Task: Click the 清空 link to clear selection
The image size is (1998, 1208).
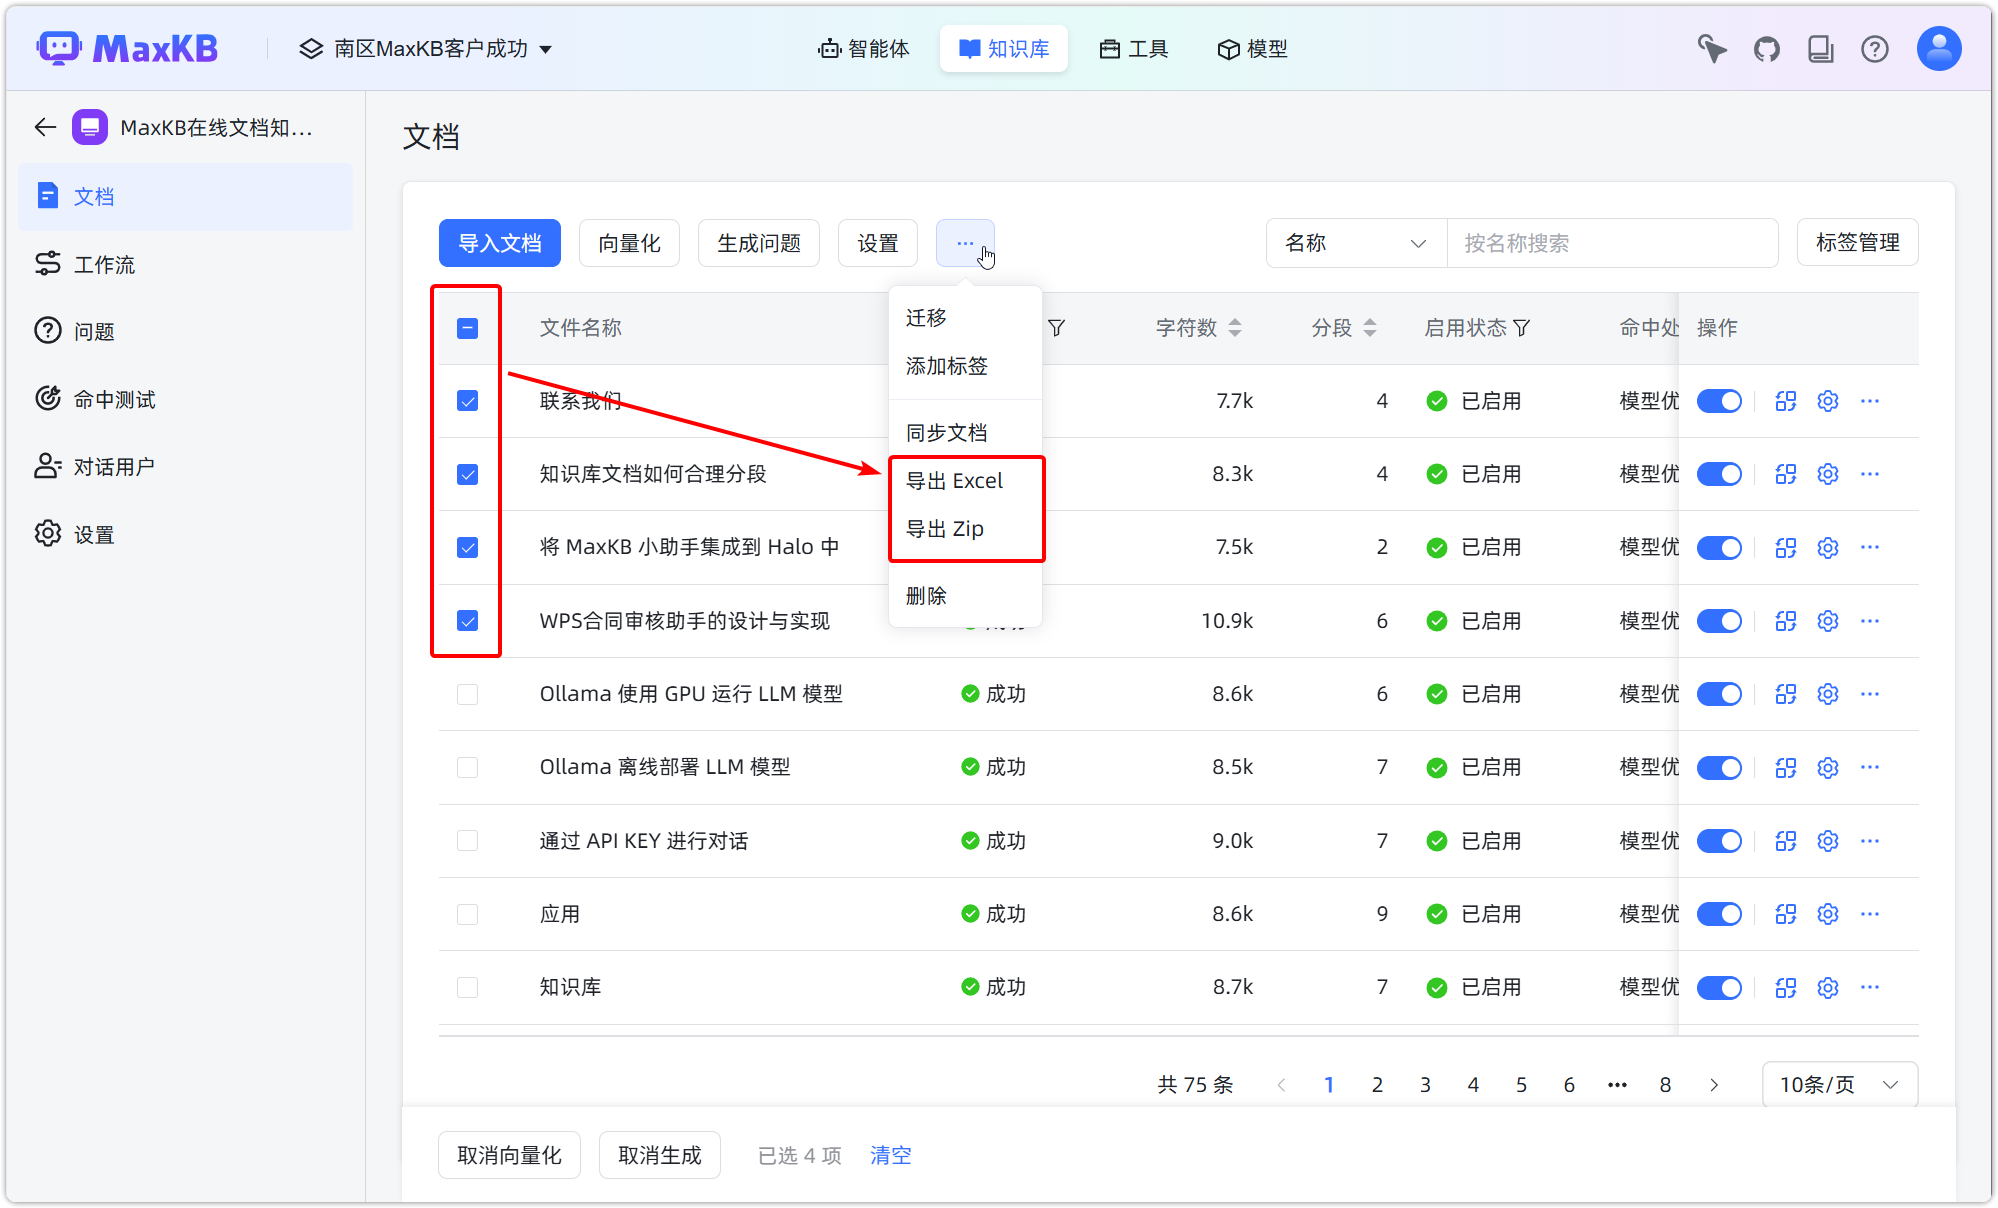Action: click(x=889, y=1155)
